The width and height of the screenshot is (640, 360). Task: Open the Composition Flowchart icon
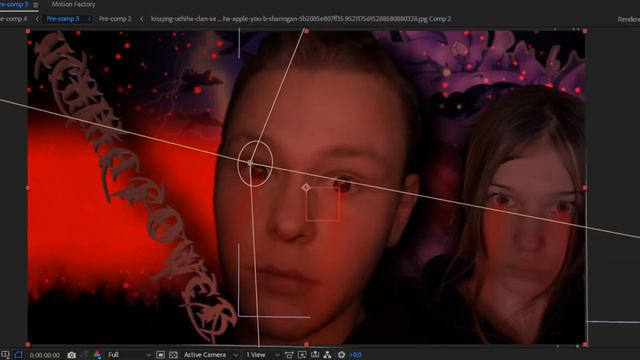coord(327,355)
